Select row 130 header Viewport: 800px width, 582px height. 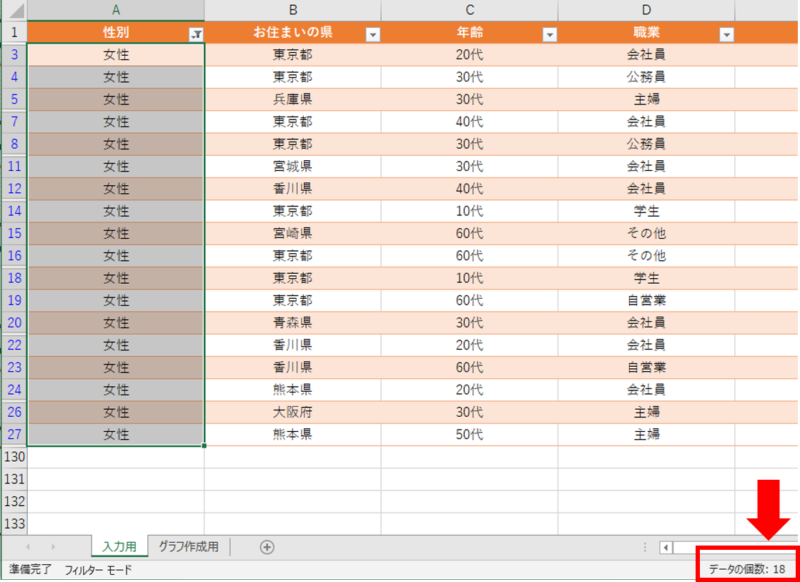pyautogui.click(x=14, y=457)
